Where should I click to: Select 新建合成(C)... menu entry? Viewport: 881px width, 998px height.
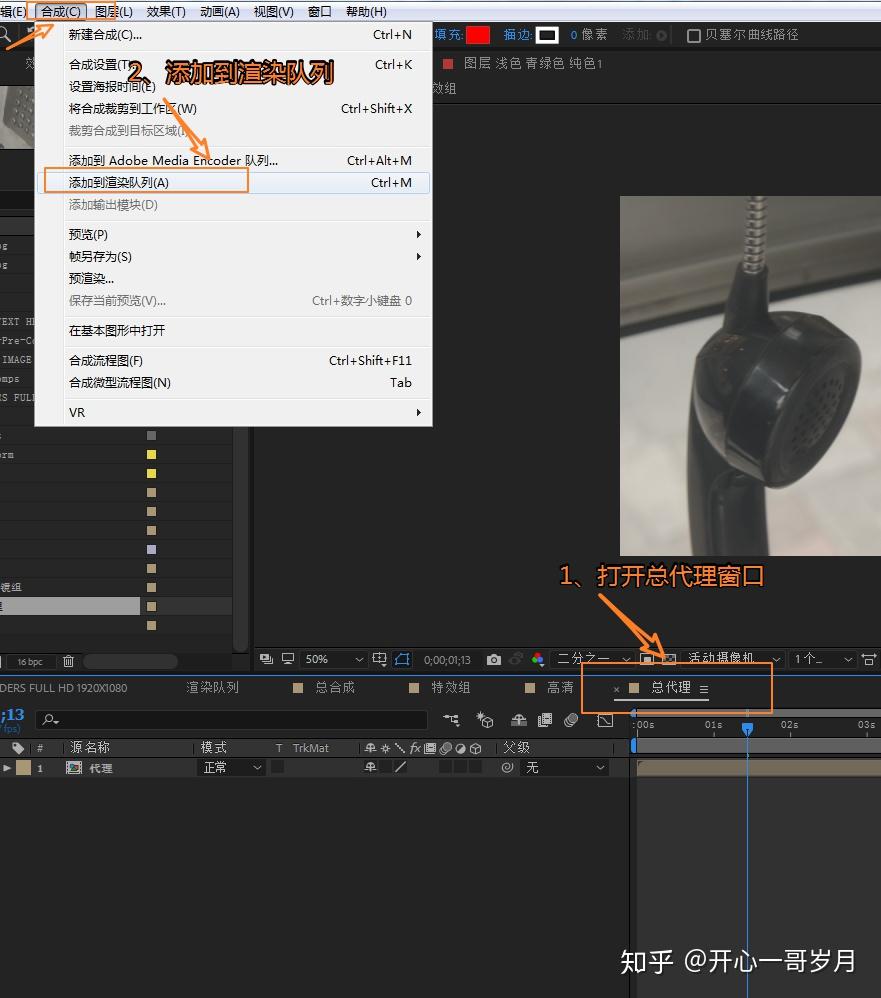click(233, 34)
